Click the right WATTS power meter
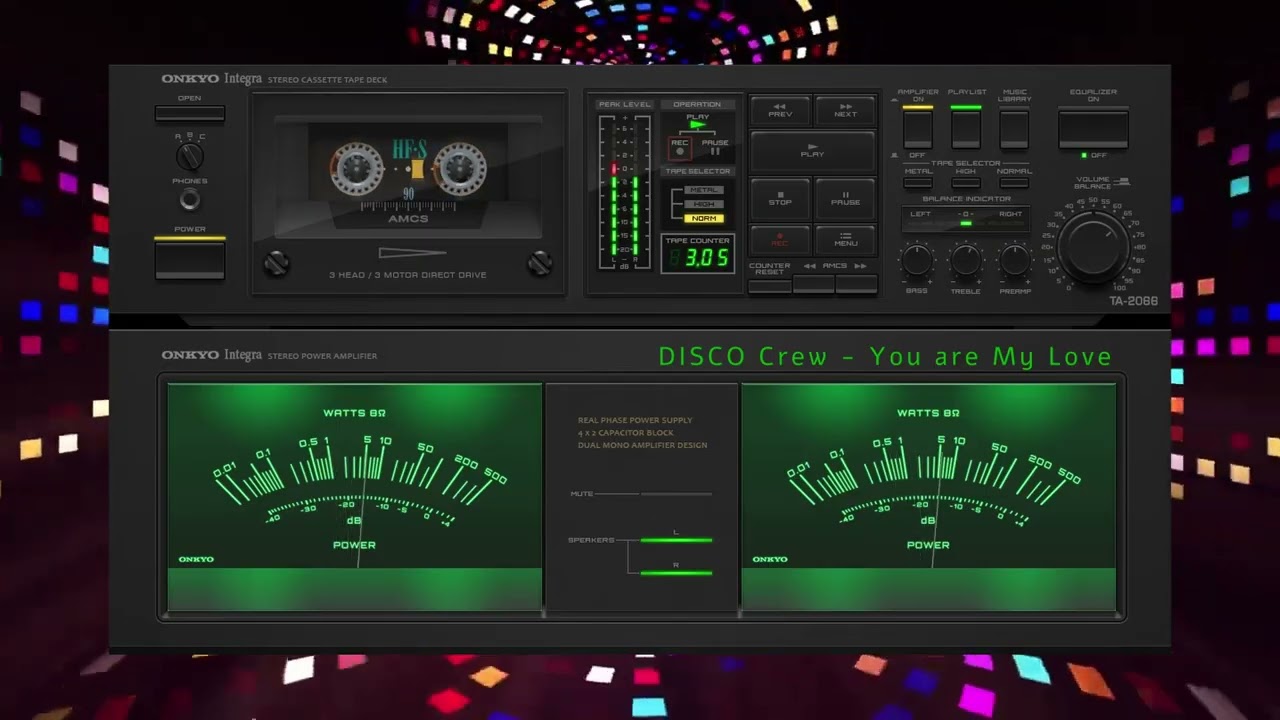This screenshot has height=720, width=1280. point(928,496)
